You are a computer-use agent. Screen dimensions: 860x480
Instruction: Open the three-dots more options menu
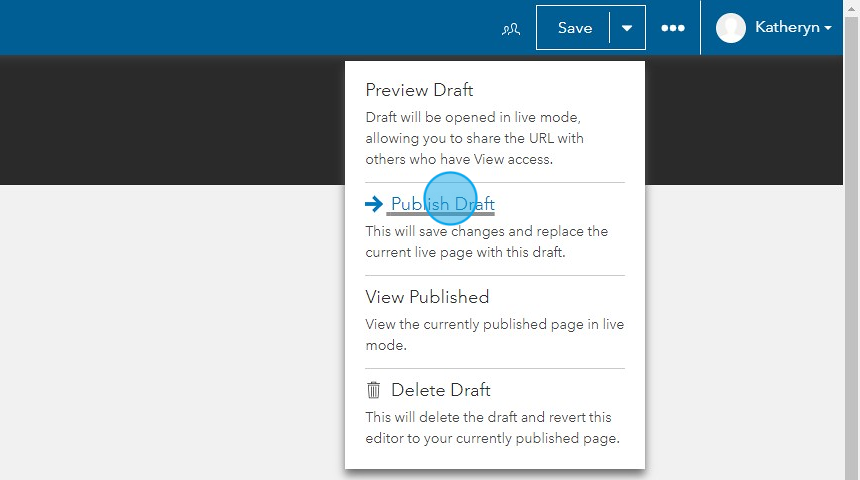(672, 28)
